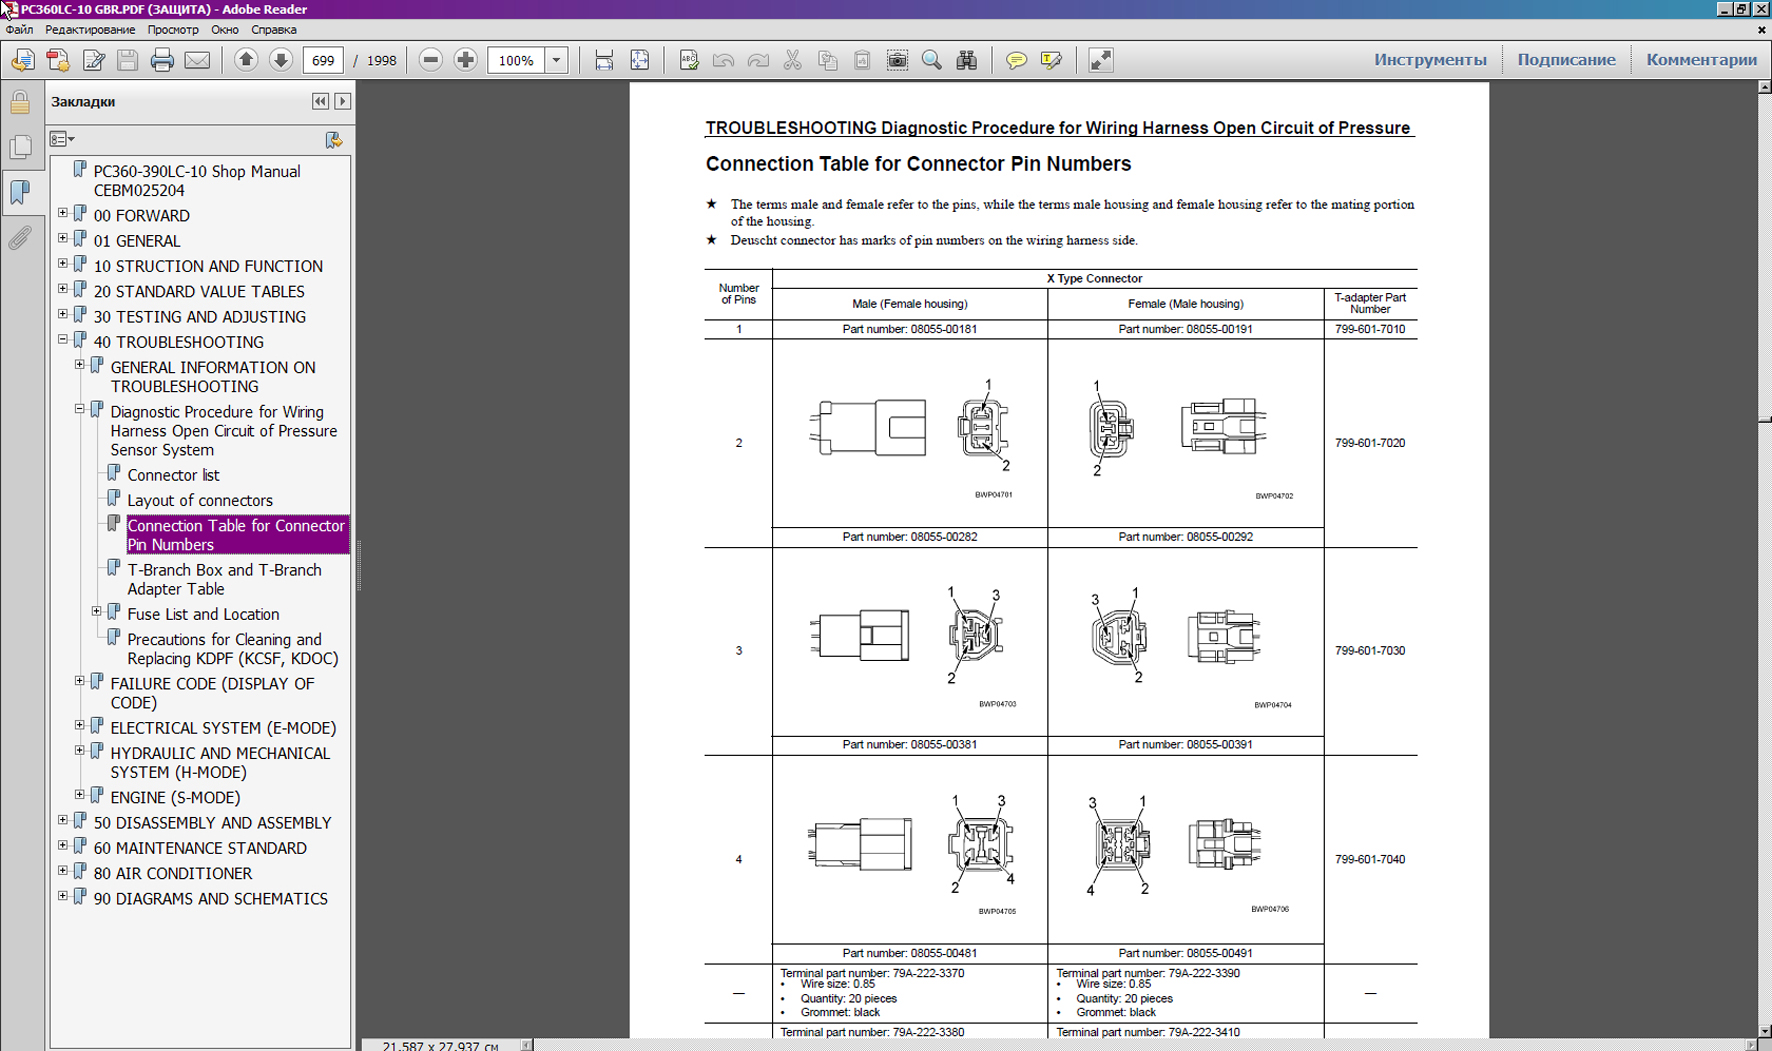This screenshot has height=1051, width=1772.
Task: Click the Print icon in toolbar
Action: 162,61
